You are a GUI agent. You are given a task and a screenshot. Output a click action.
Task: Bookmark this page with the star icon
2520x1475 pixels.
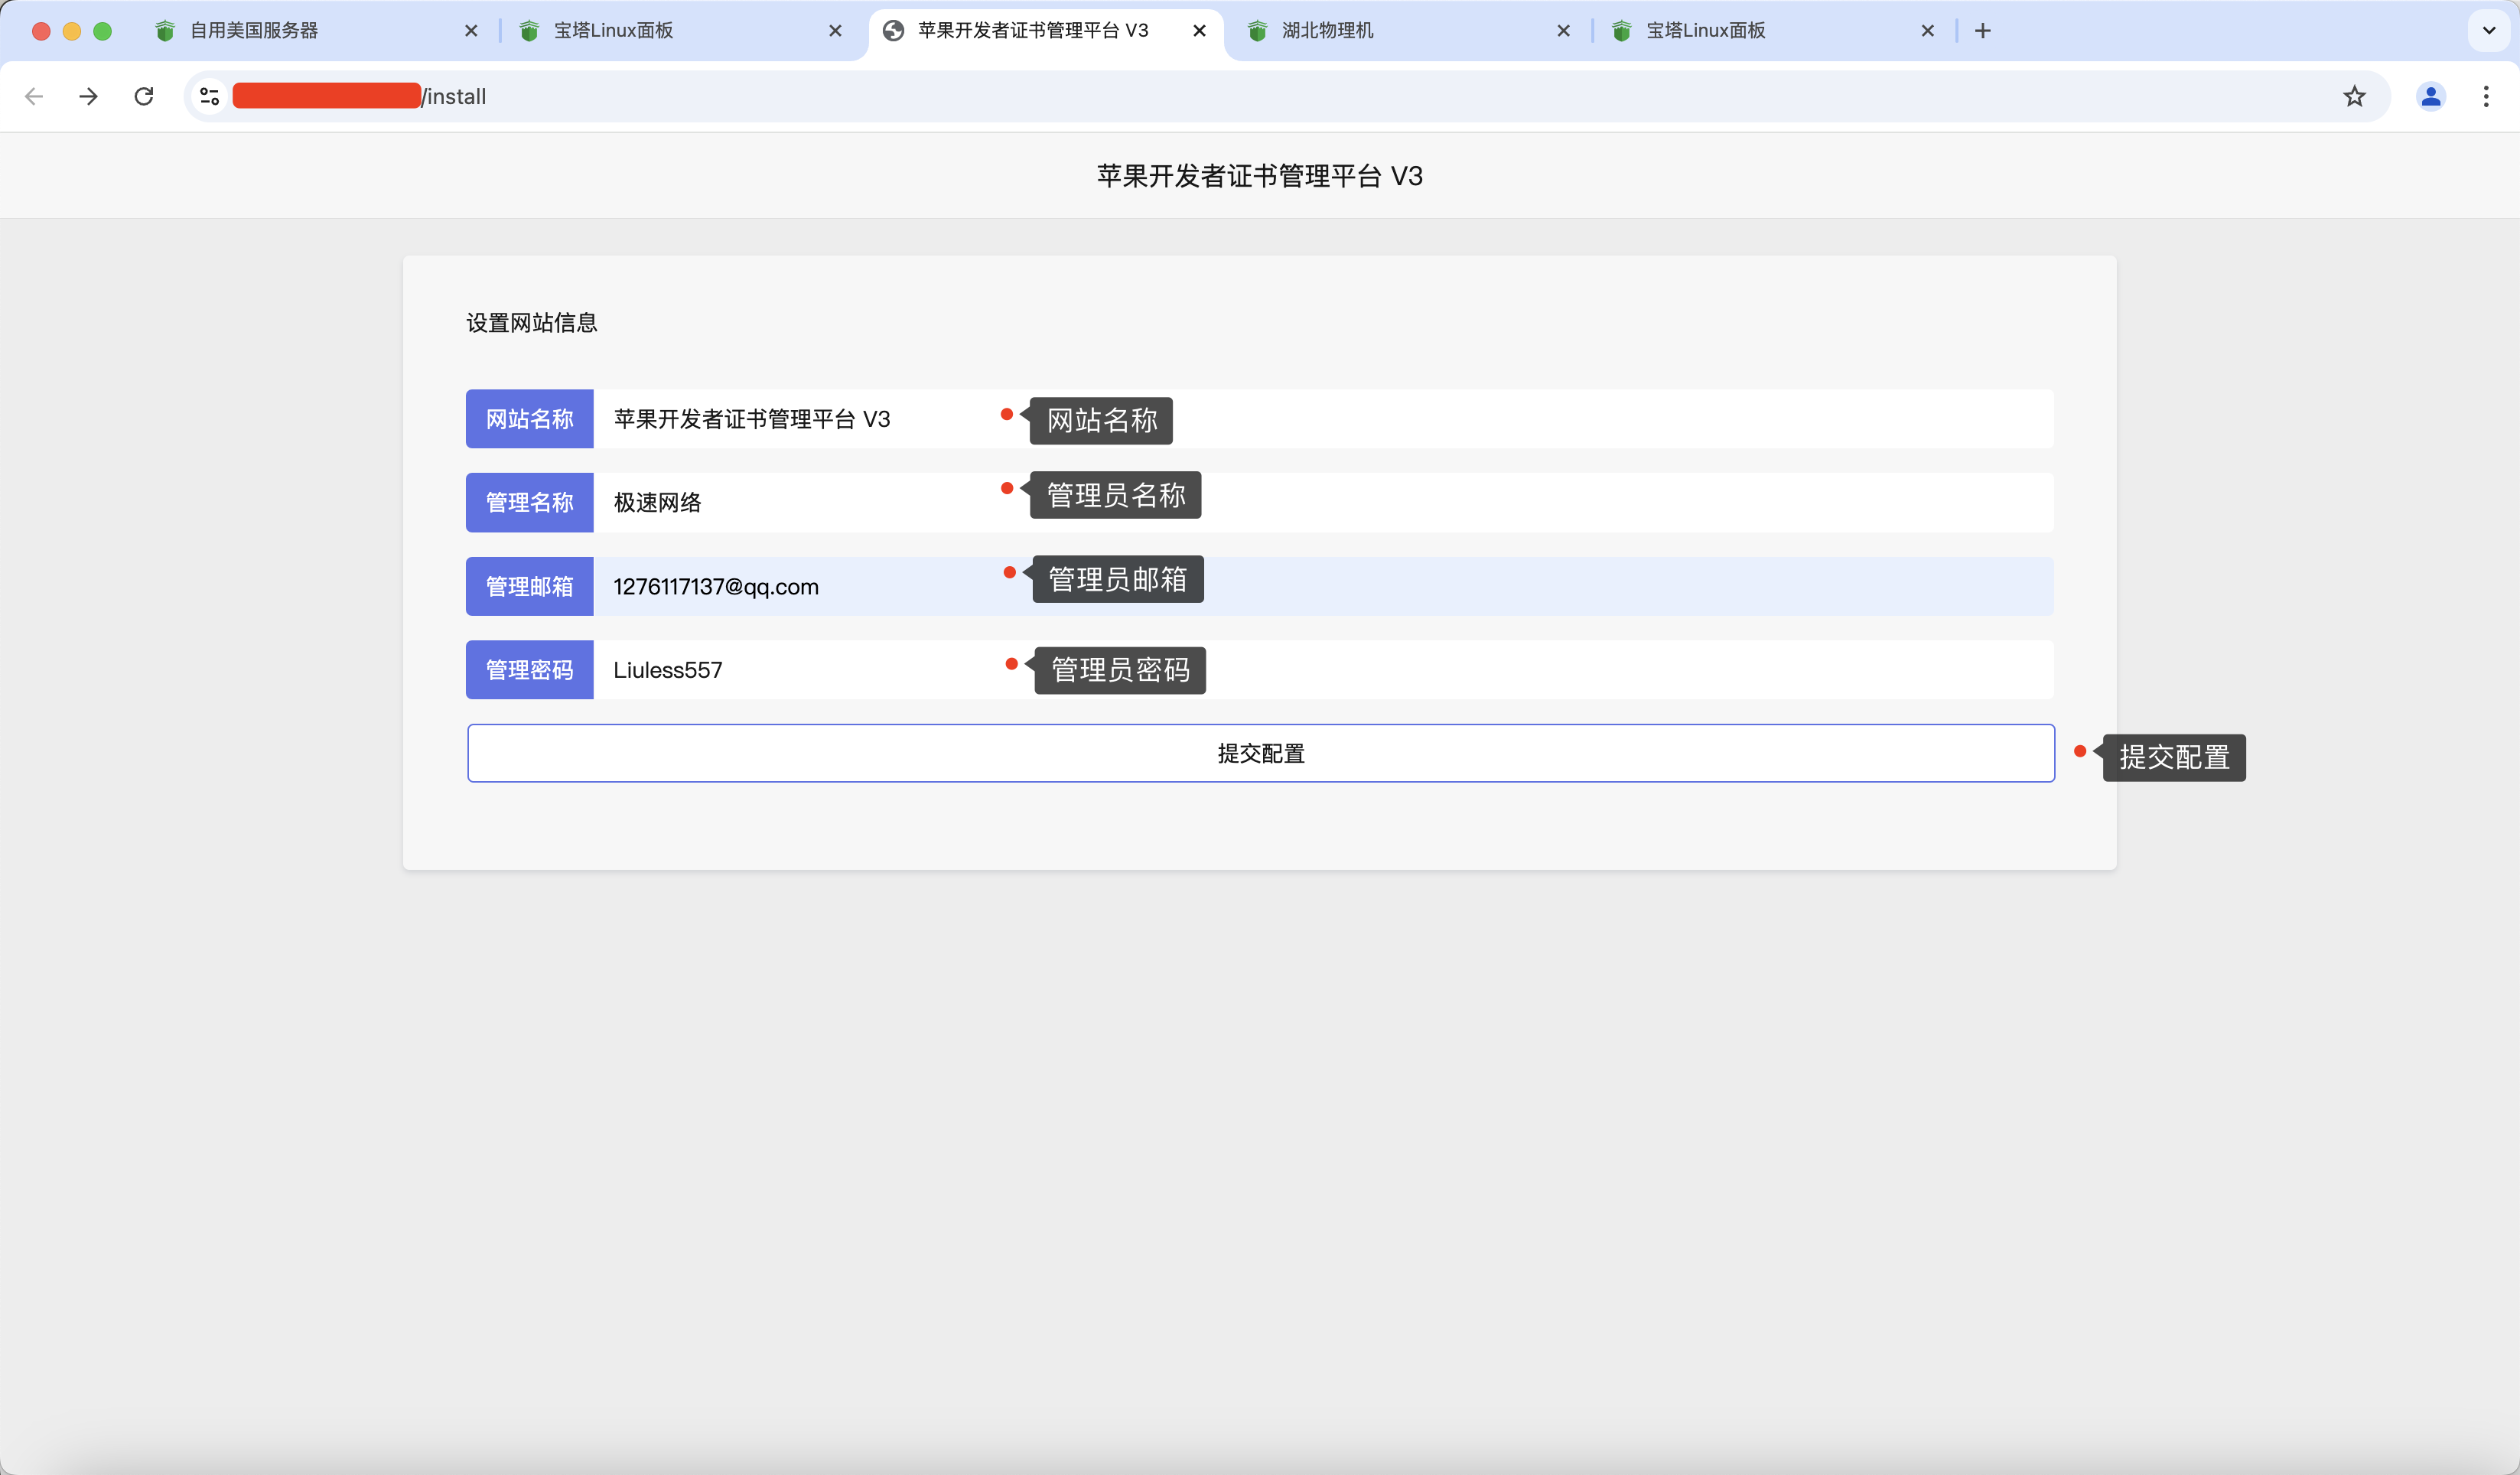click(2354, 96)
